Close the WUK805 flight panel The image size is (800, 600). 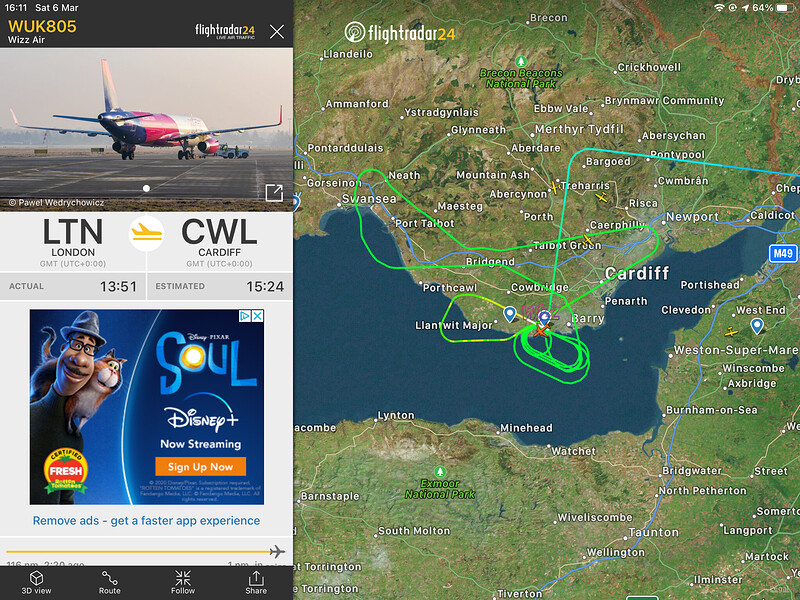pos(277,32)
